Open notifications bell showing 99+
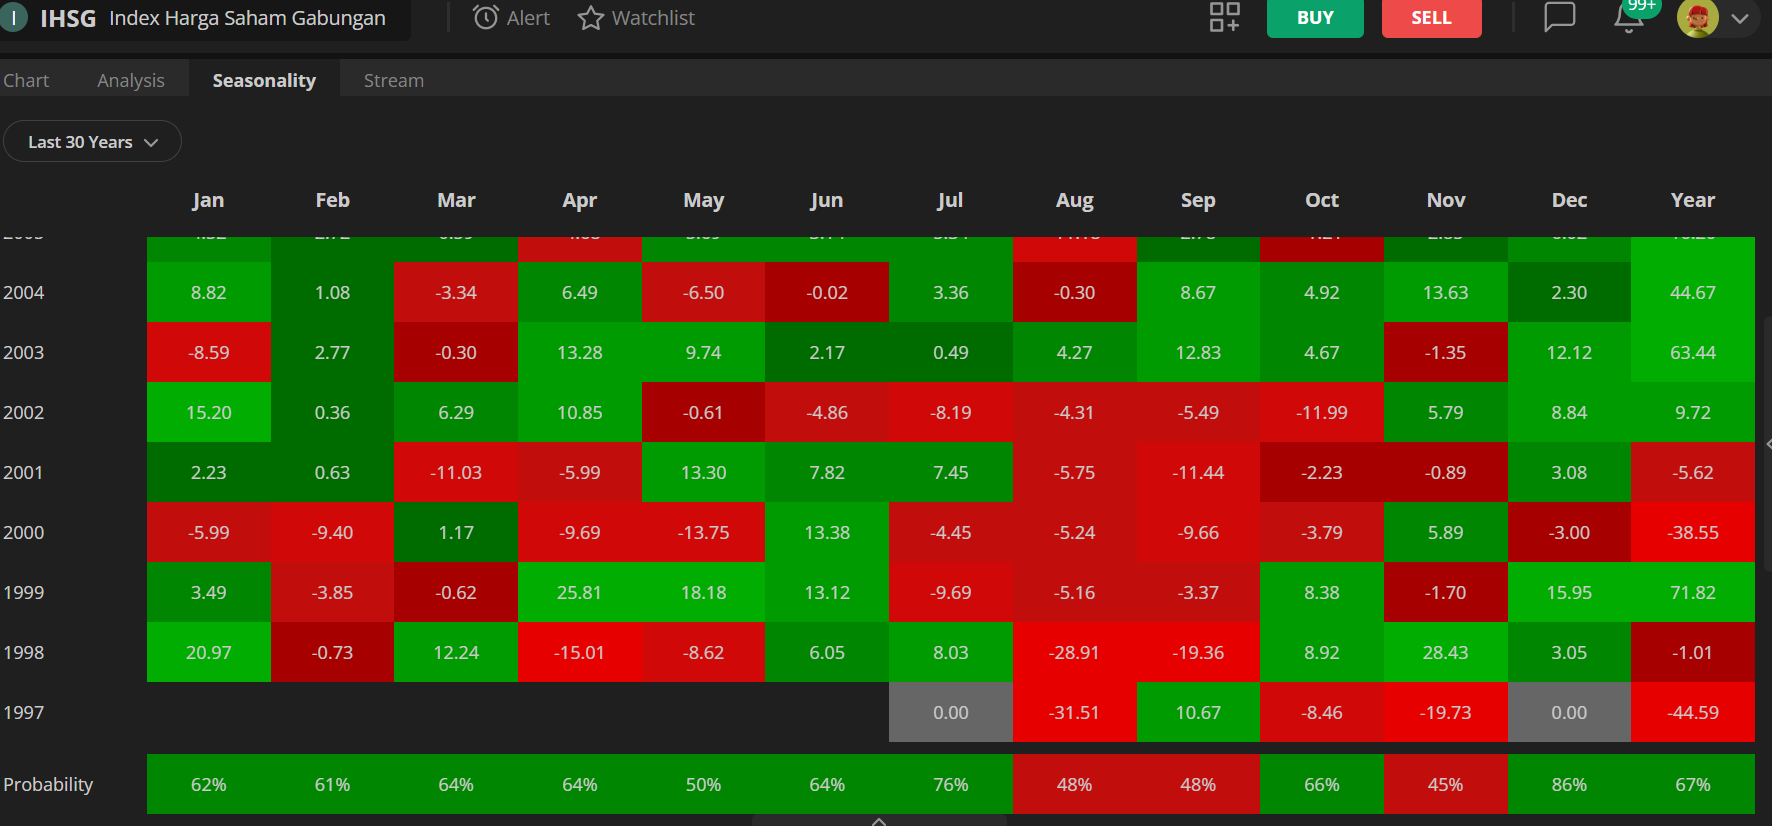Viewport: 1772px width, 826px height. pyautogui.click(x=1629, y=17)
